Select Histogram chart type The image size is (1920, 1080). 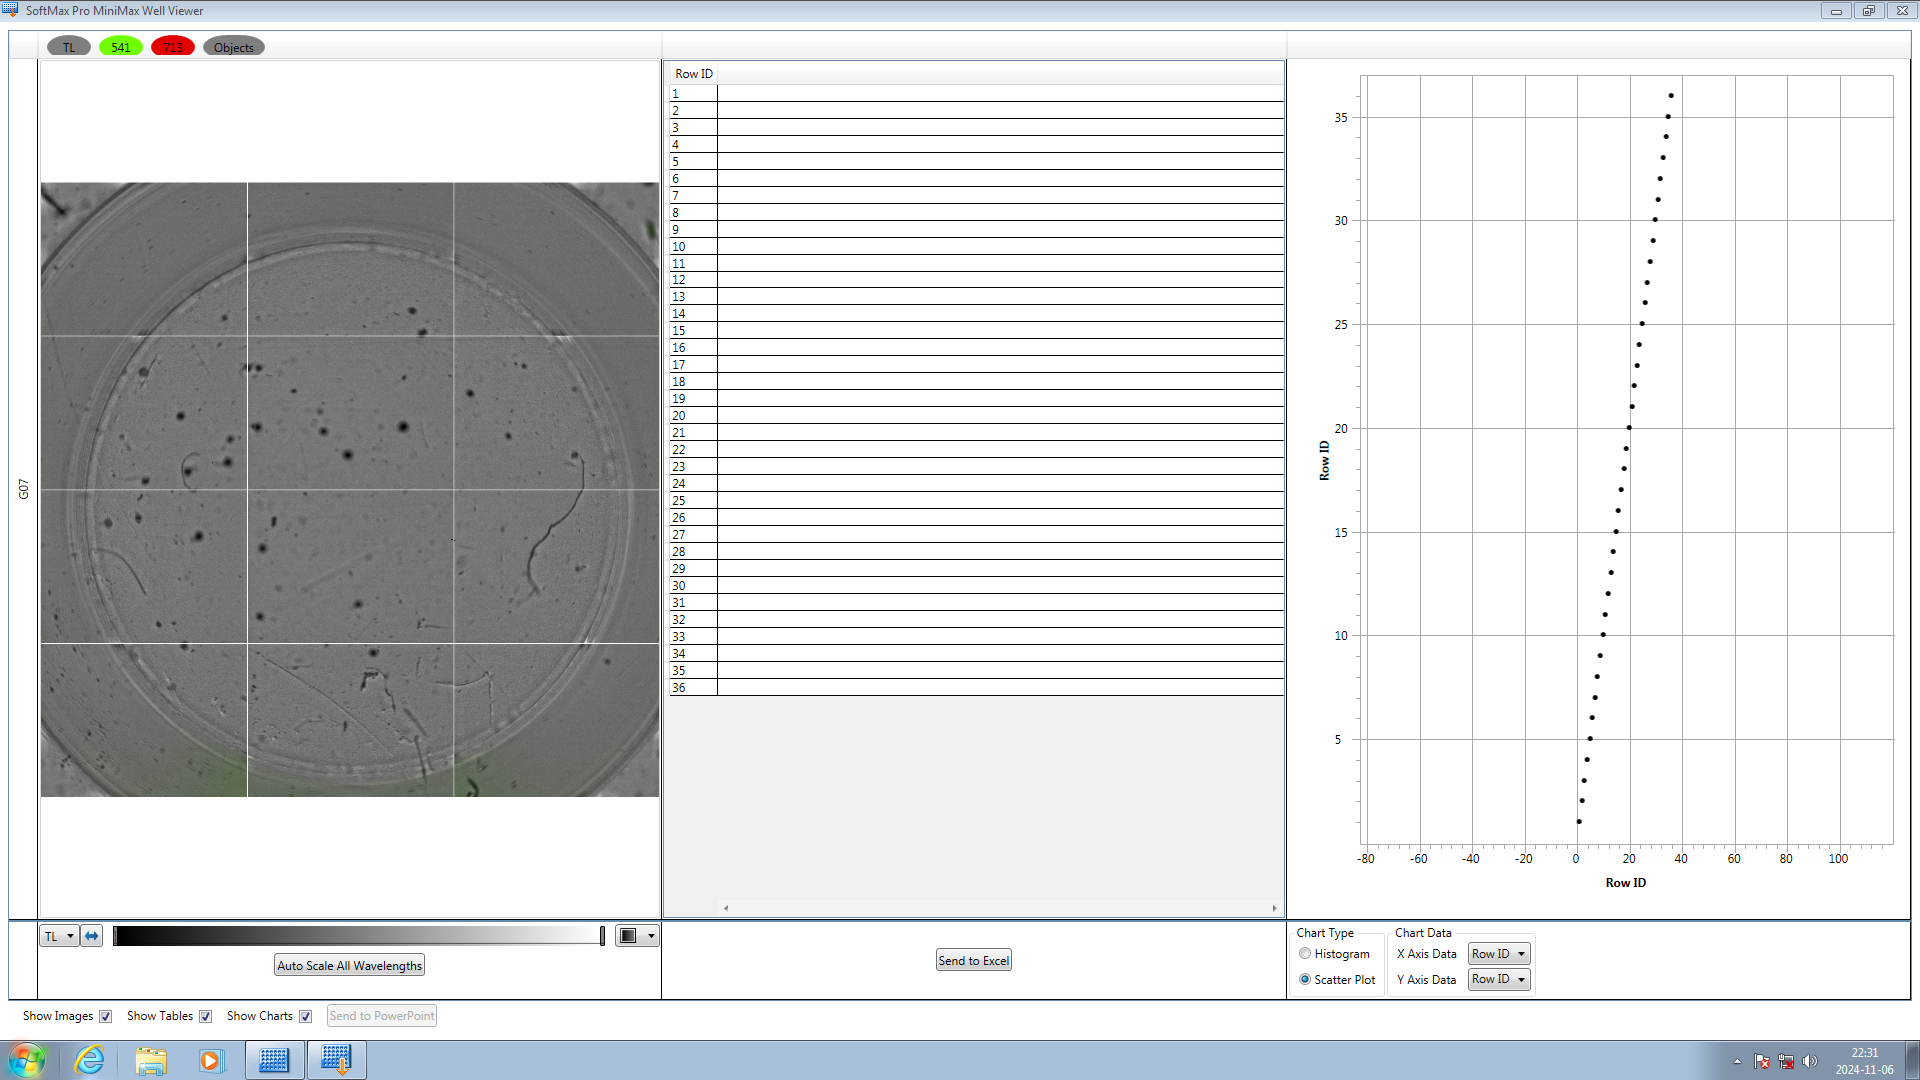[1305, 954]
